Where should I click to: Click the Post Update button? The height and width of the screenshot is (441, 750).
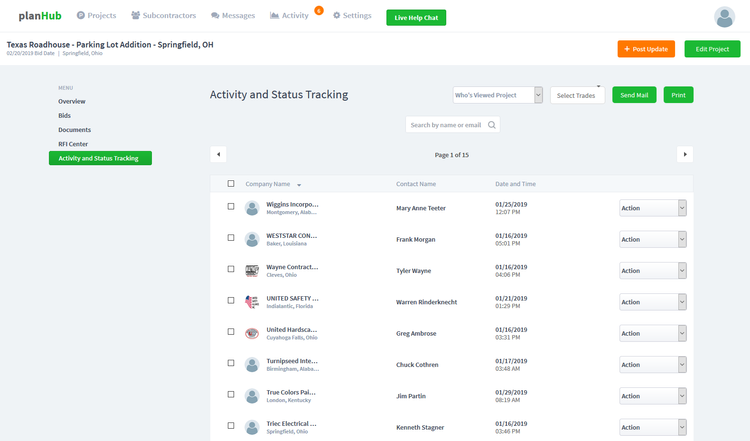tap(646, 49)
